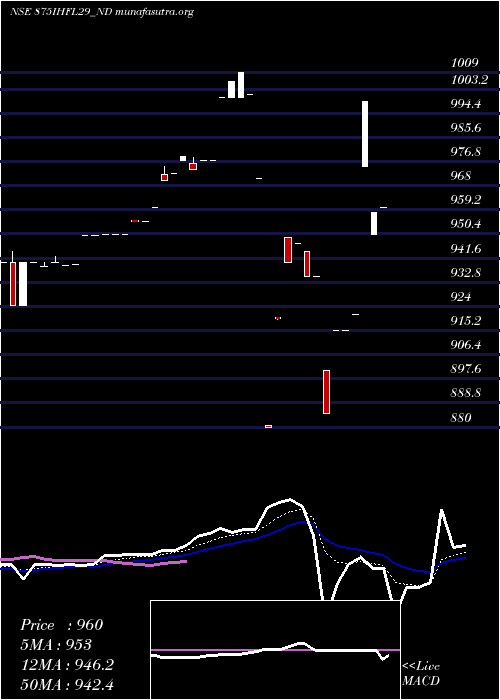Click the tall white candle reaching 994.4

[x=365, y=134]
